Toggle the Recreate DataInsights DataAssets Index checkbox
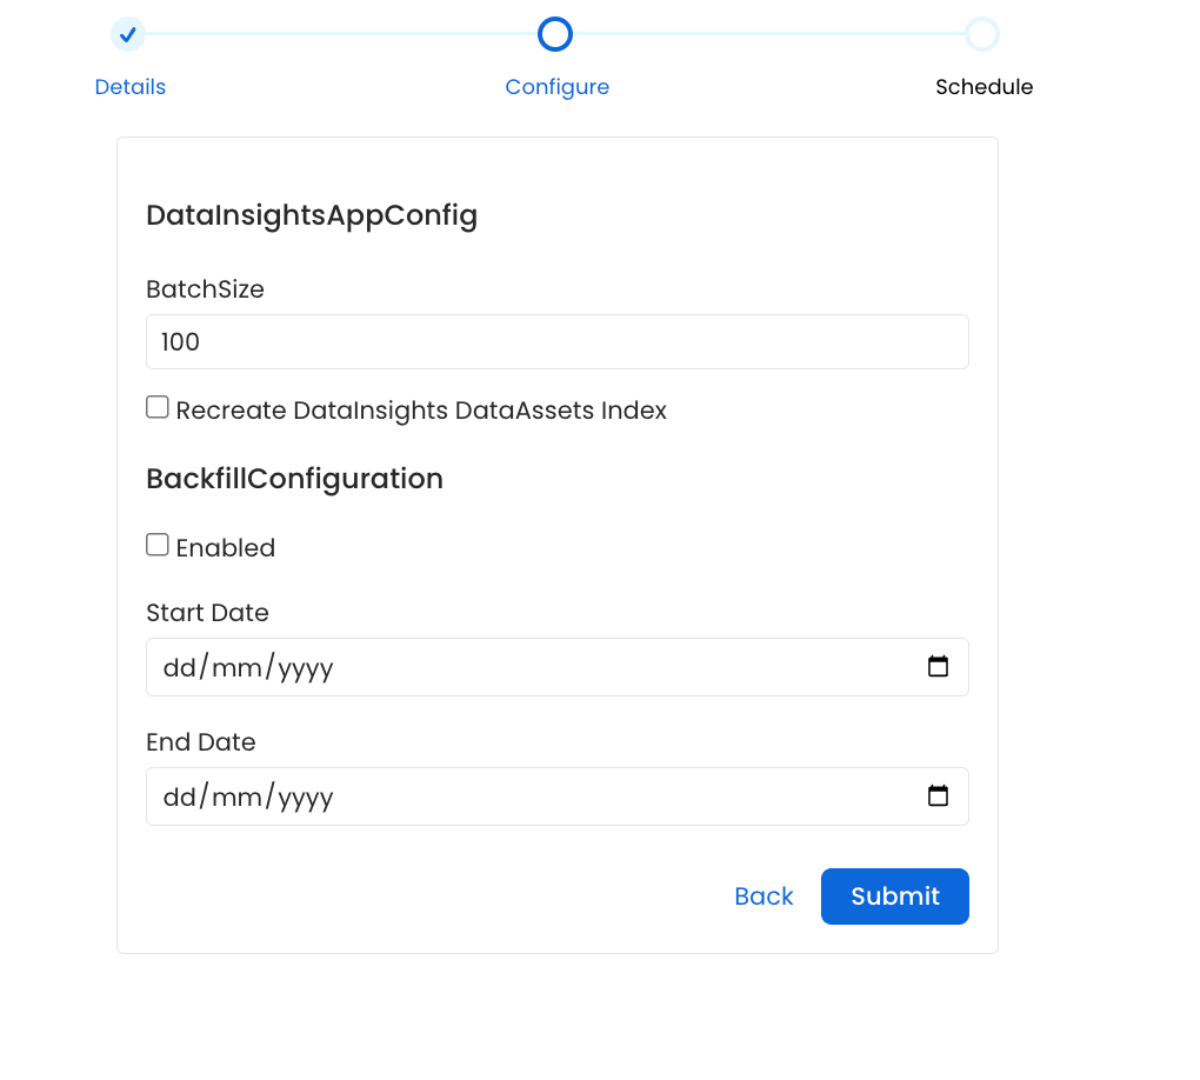 coord(157,406)
